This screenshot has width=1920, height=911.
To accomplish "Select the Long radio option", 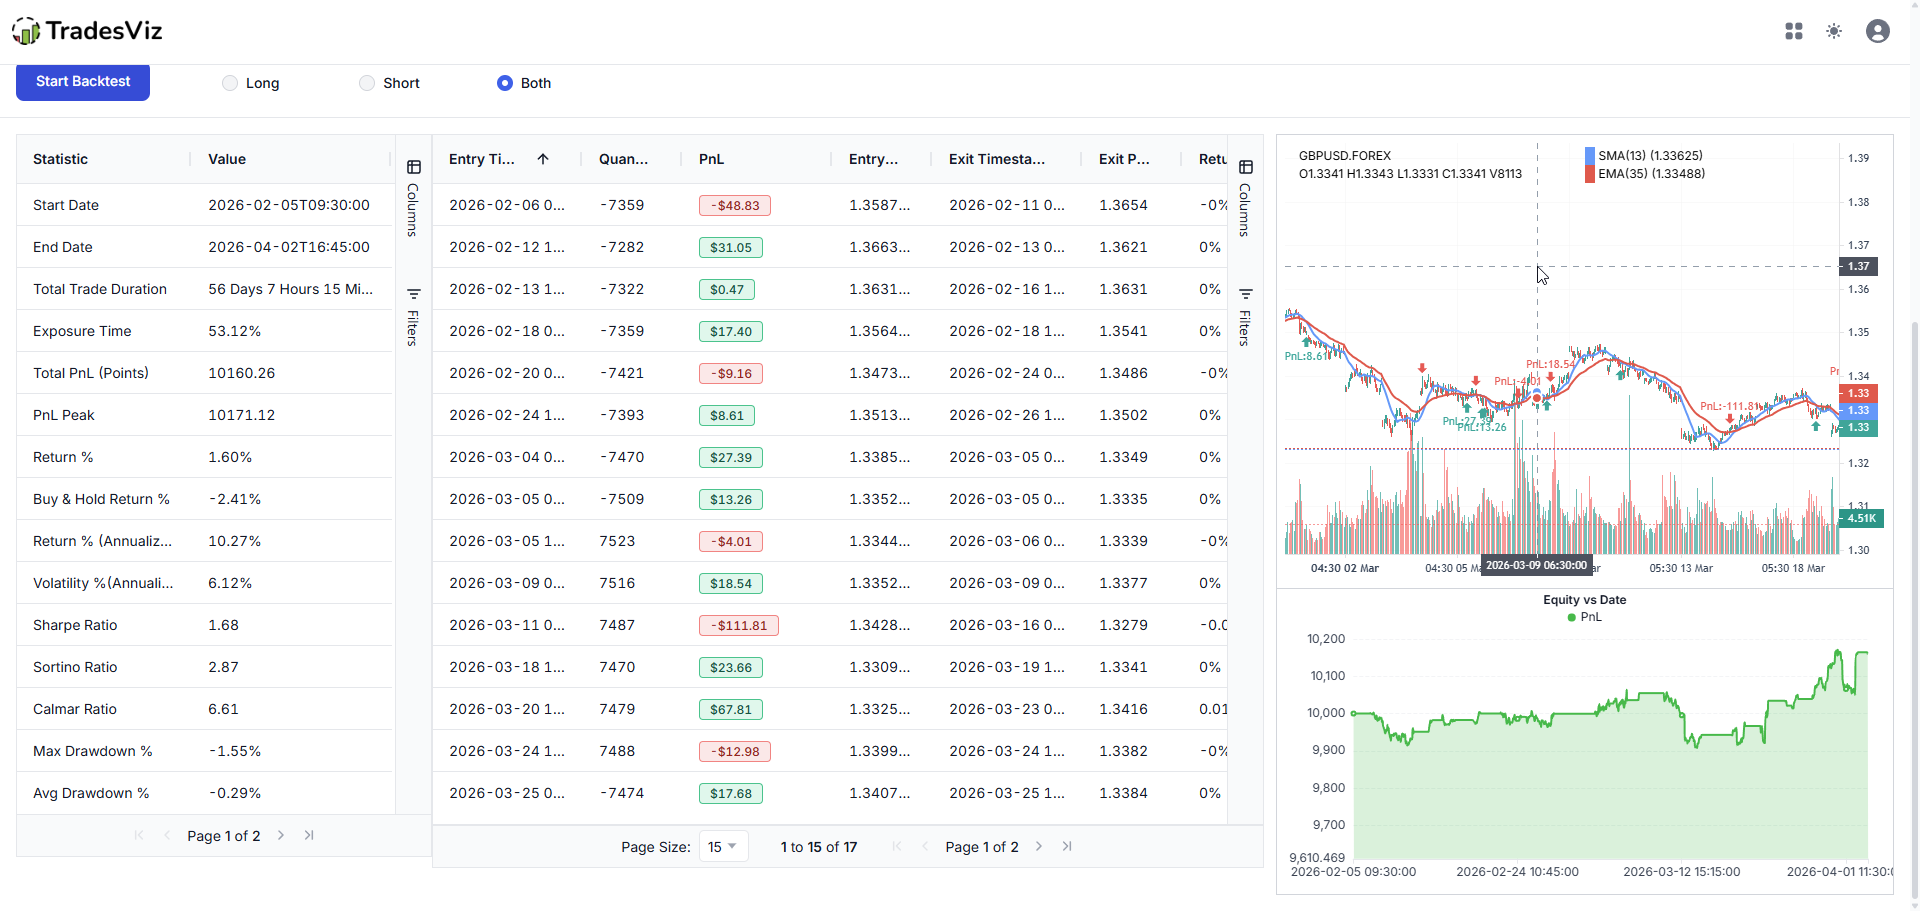I will point(230,83).
